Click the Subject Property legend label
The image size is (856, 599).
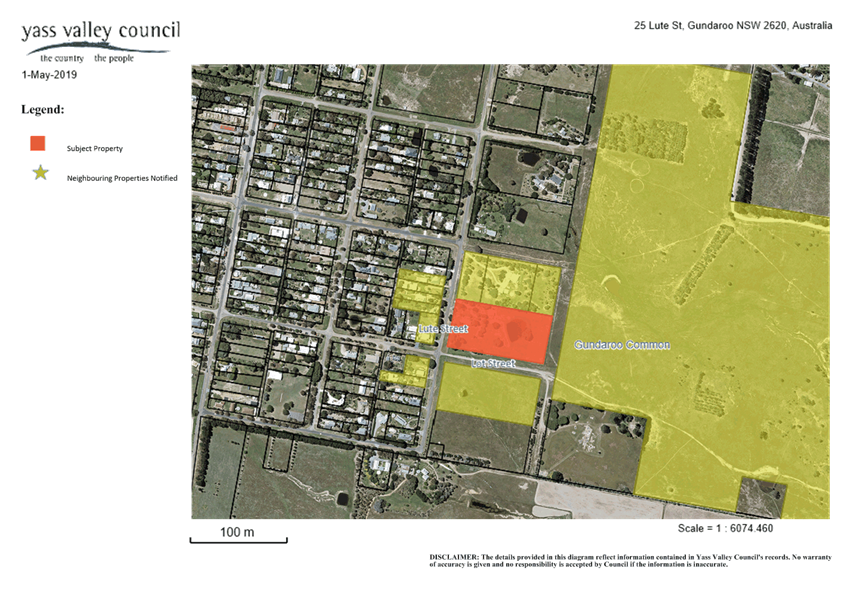tap(95, 148)
